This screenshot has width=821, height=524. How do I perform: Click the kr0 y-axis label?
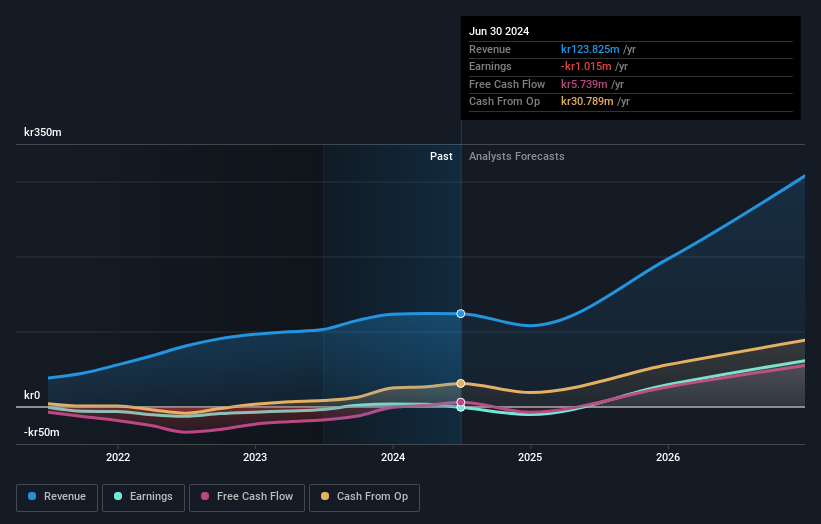pos(32,395)
